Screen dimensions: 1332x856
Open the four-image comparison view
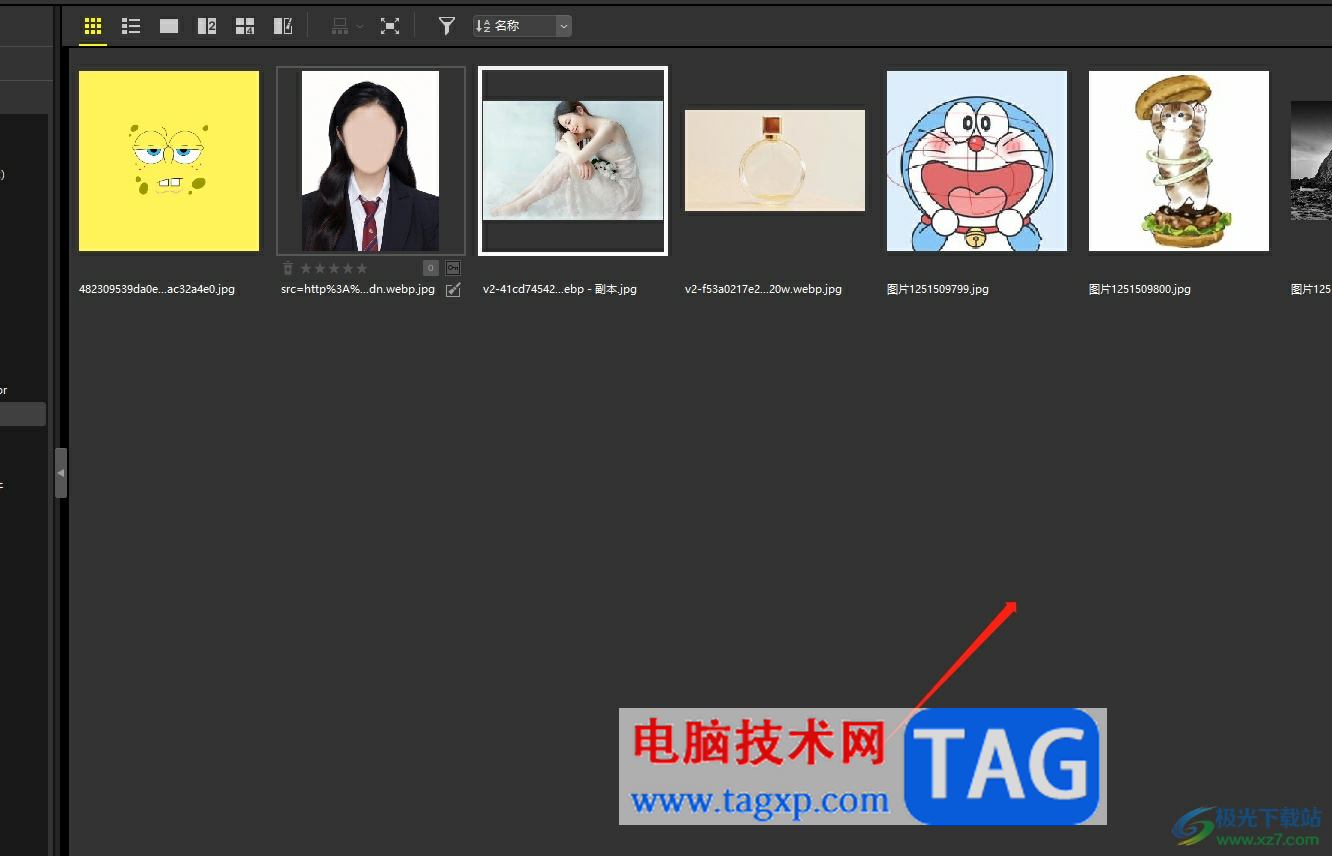coord(245,26)
